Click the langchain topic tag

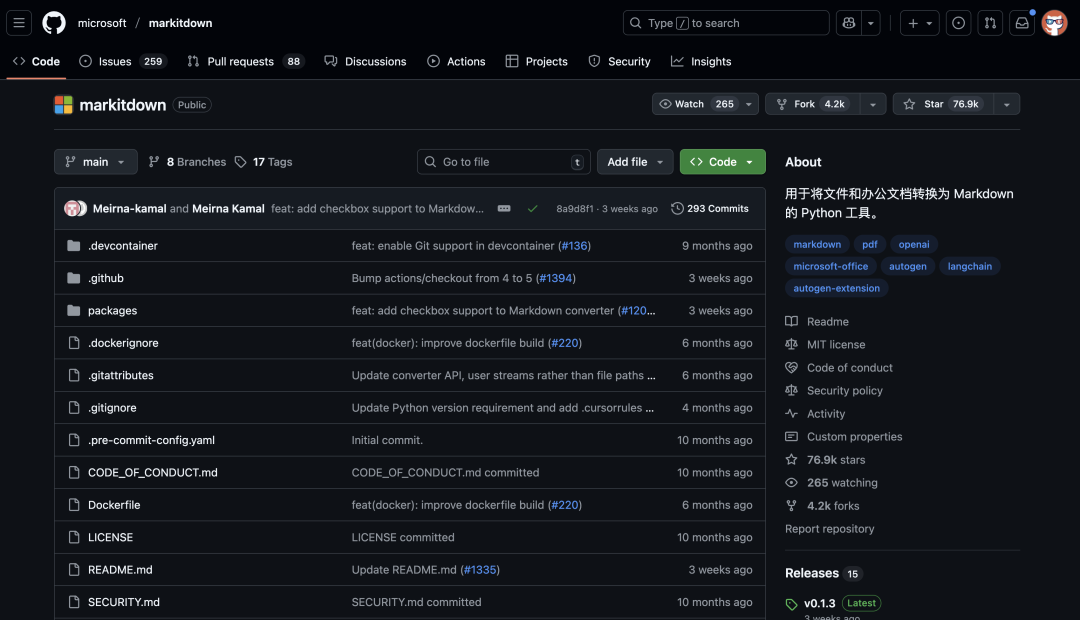tap(970, 267)
